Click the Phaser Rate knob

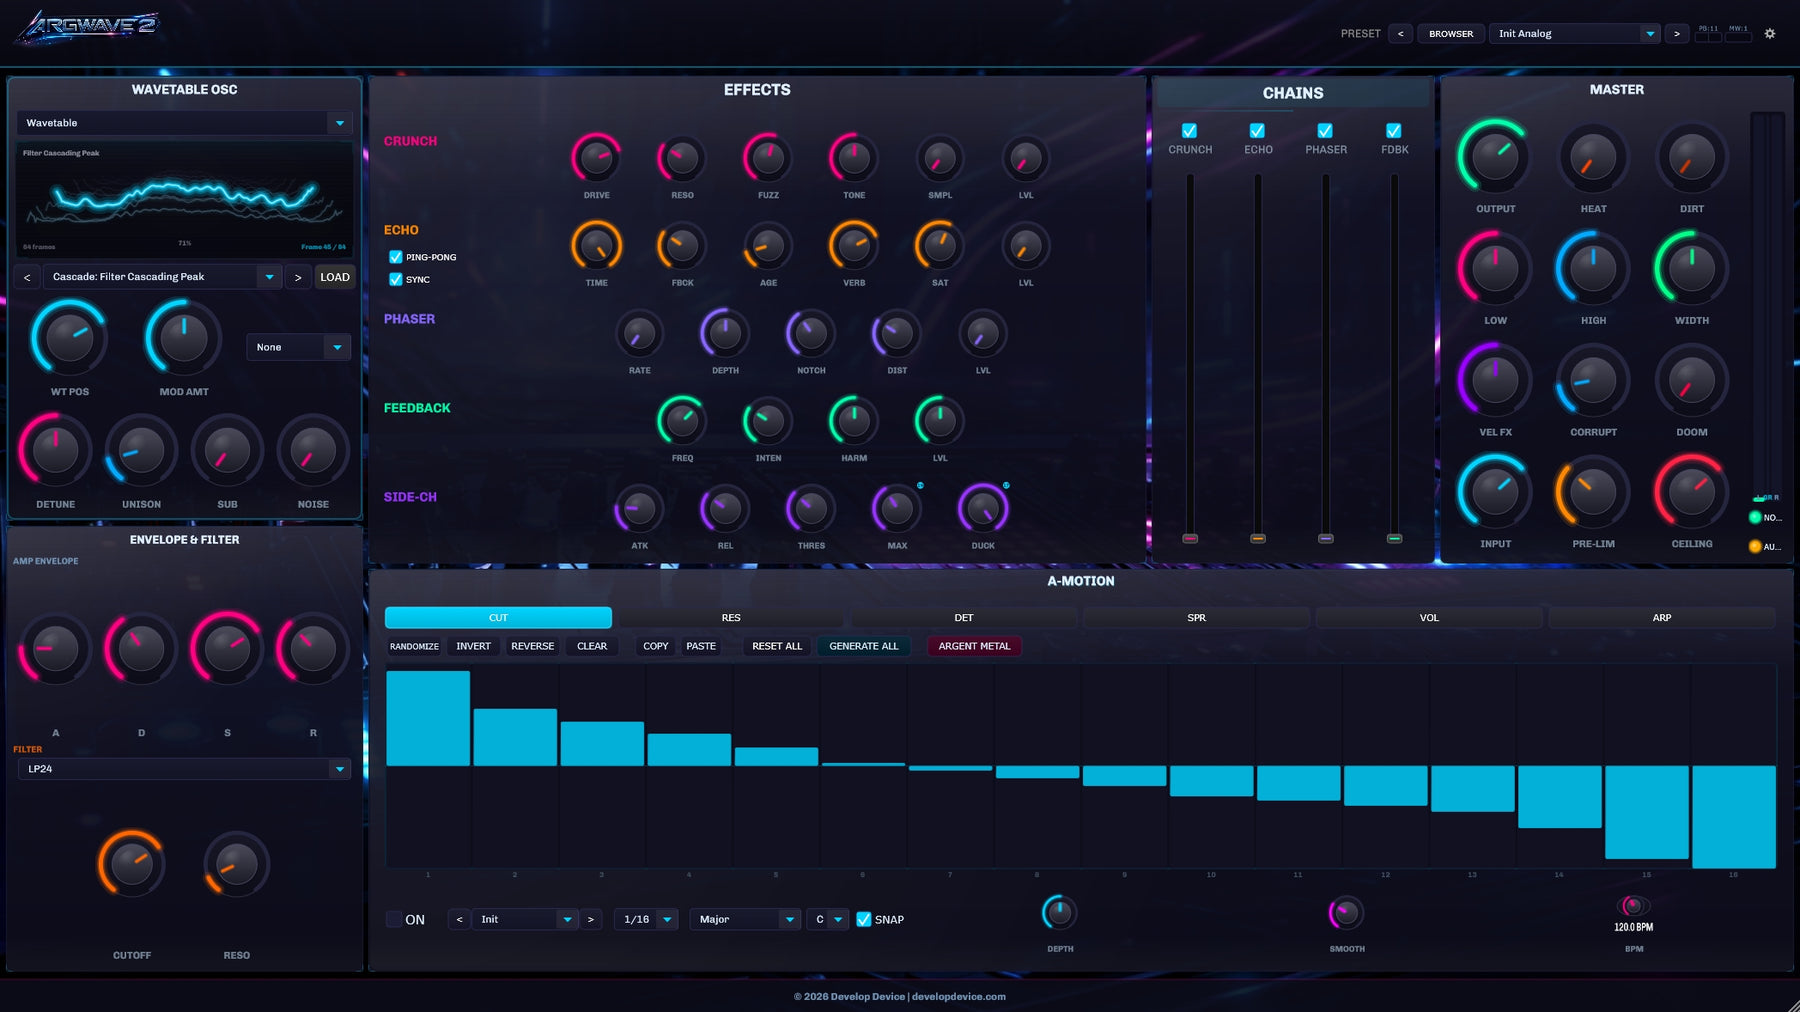pyautogui.click(x=639, y=336)
